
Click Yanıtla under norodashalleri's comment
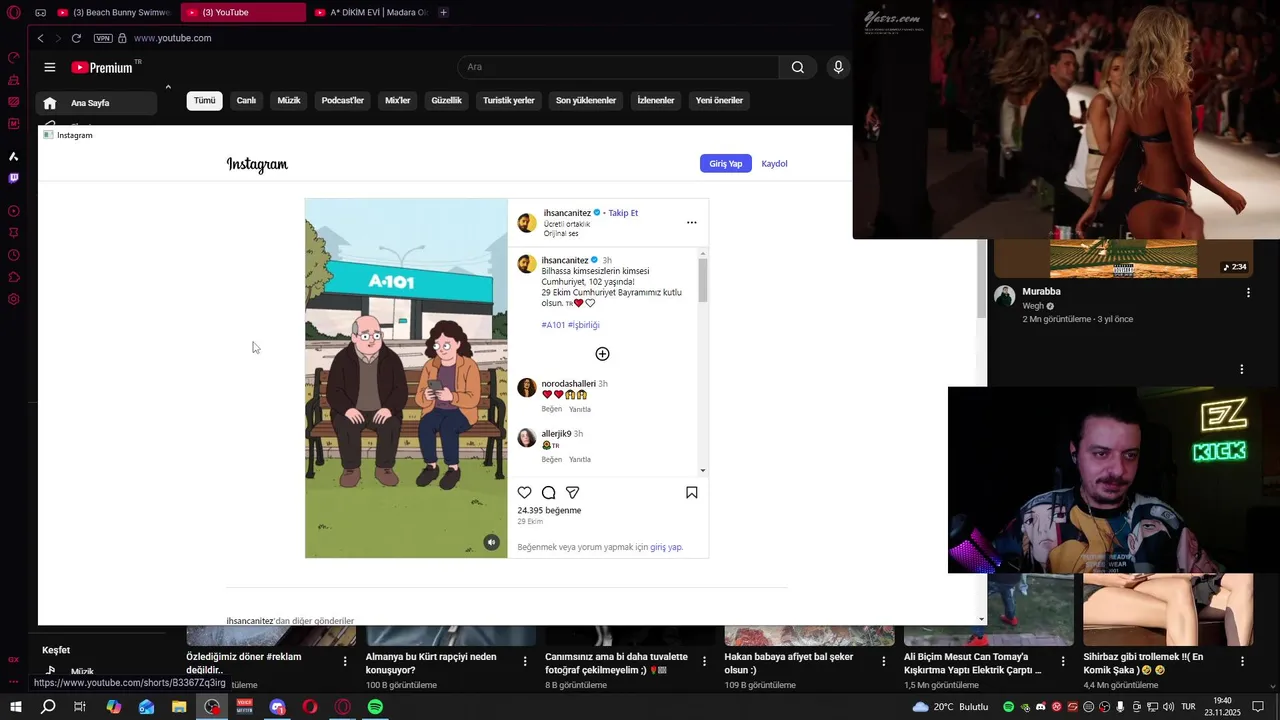(580, 409)
